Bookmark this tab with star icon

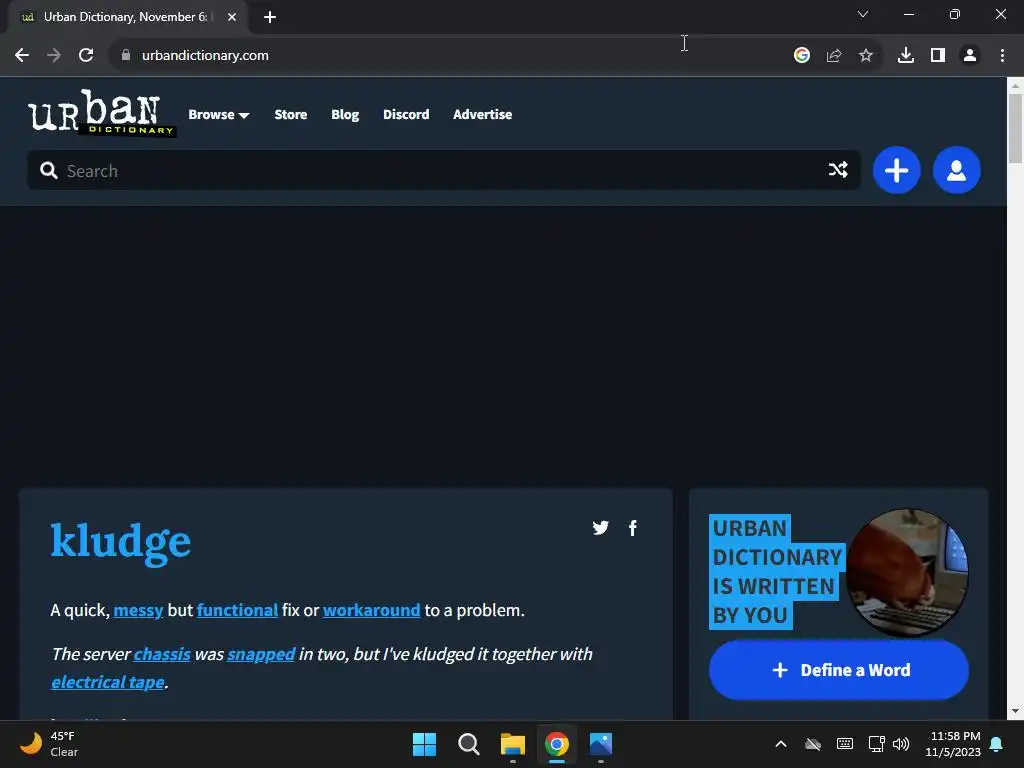coord(866,56)
